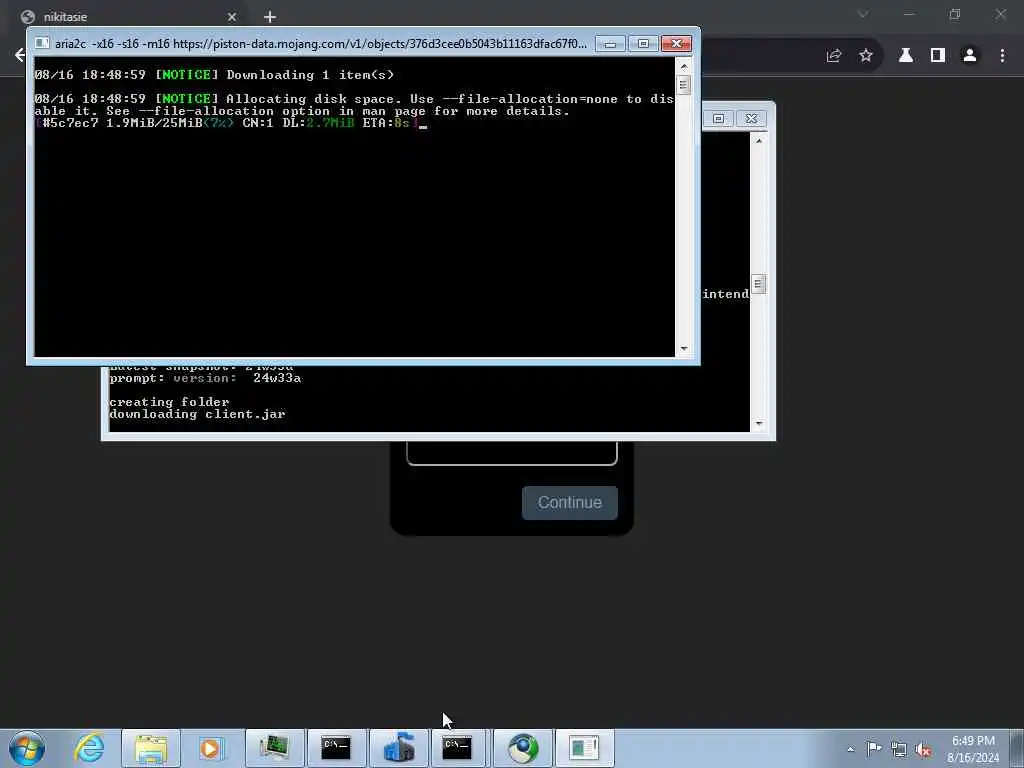1024x768 pixels.
Task: Bookmark this page with the star icon
Action: tap(866, 56)
